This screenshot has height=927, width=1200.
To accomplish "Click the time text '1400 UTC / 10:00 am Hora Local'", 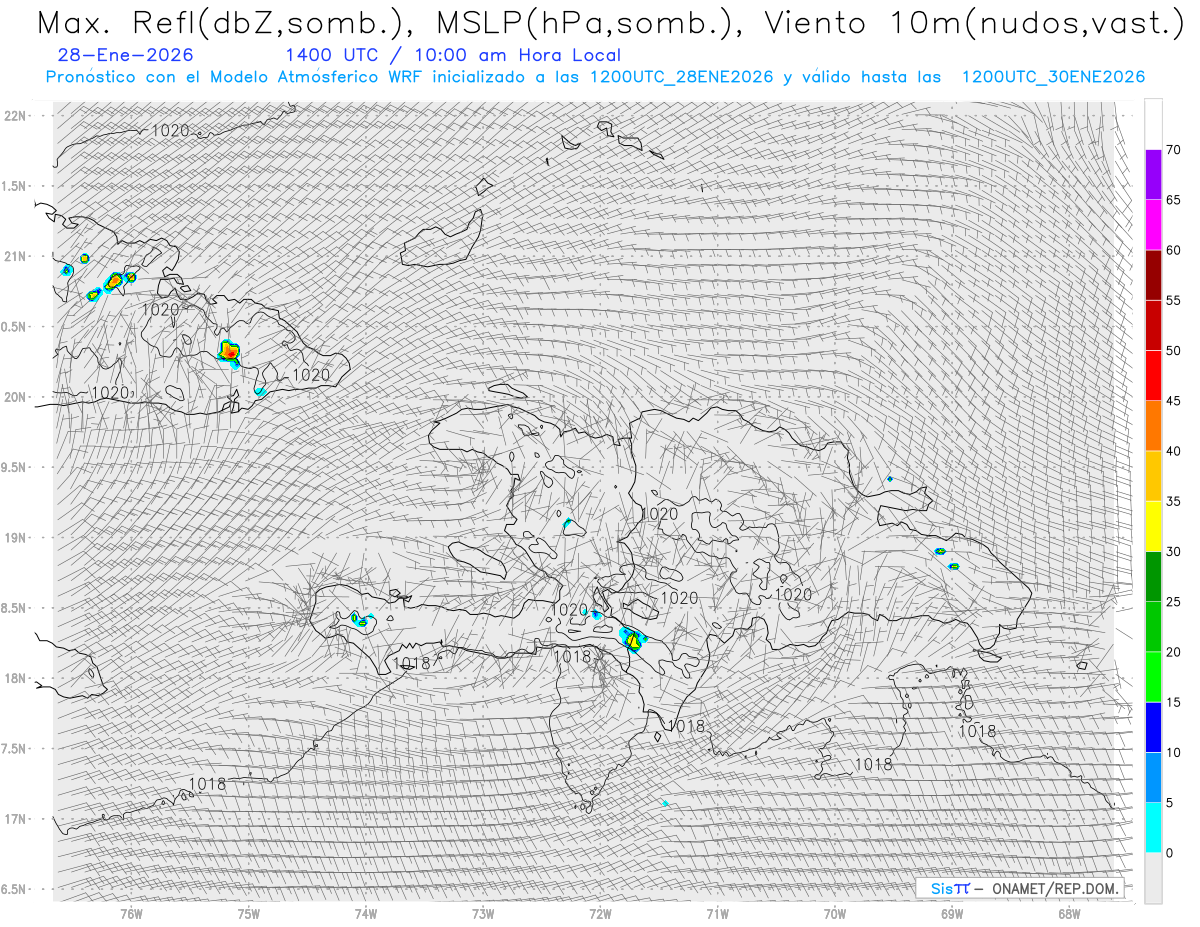I will [453, 55].
